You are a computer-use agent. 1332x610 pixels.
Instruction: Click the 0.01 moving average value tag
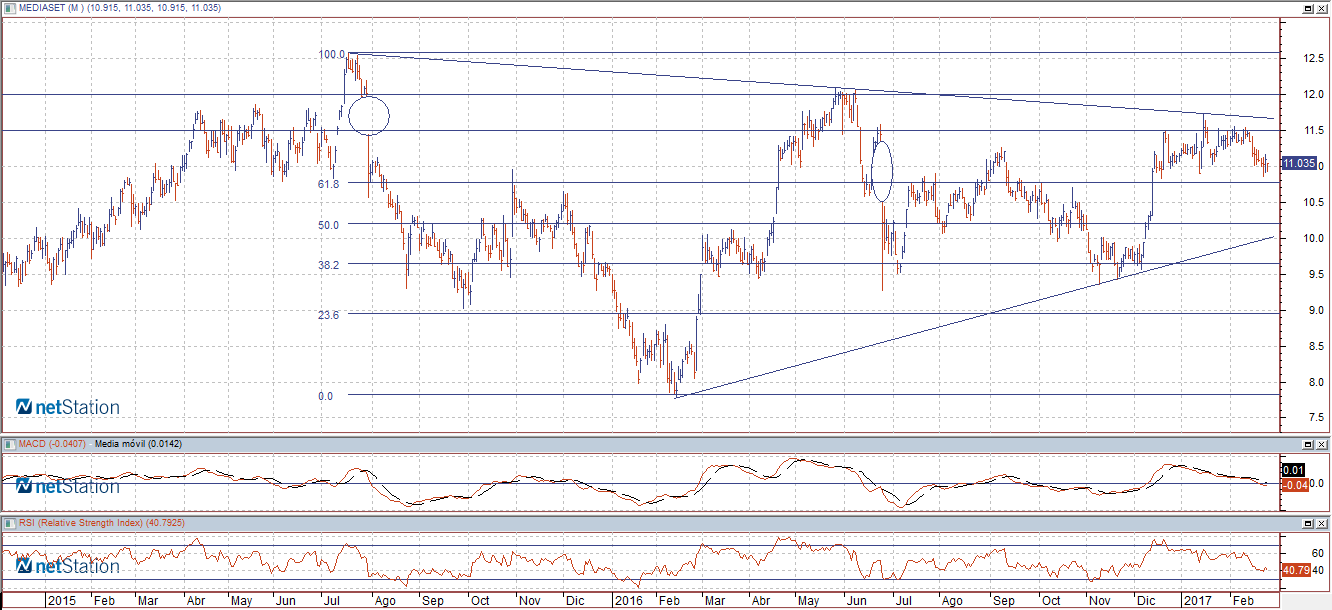coord(1295,469)
